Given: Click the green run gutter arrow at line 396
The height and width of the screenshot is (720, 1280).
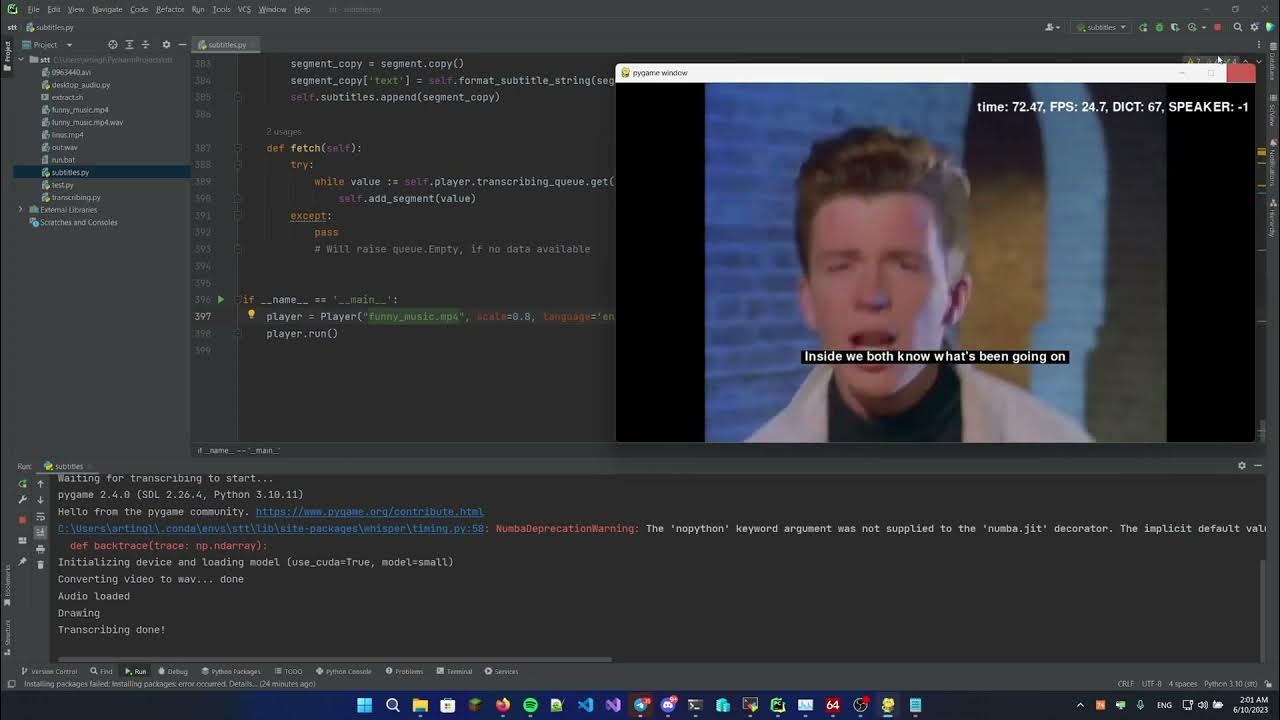Looking at the screenshot, I should 221,299.
